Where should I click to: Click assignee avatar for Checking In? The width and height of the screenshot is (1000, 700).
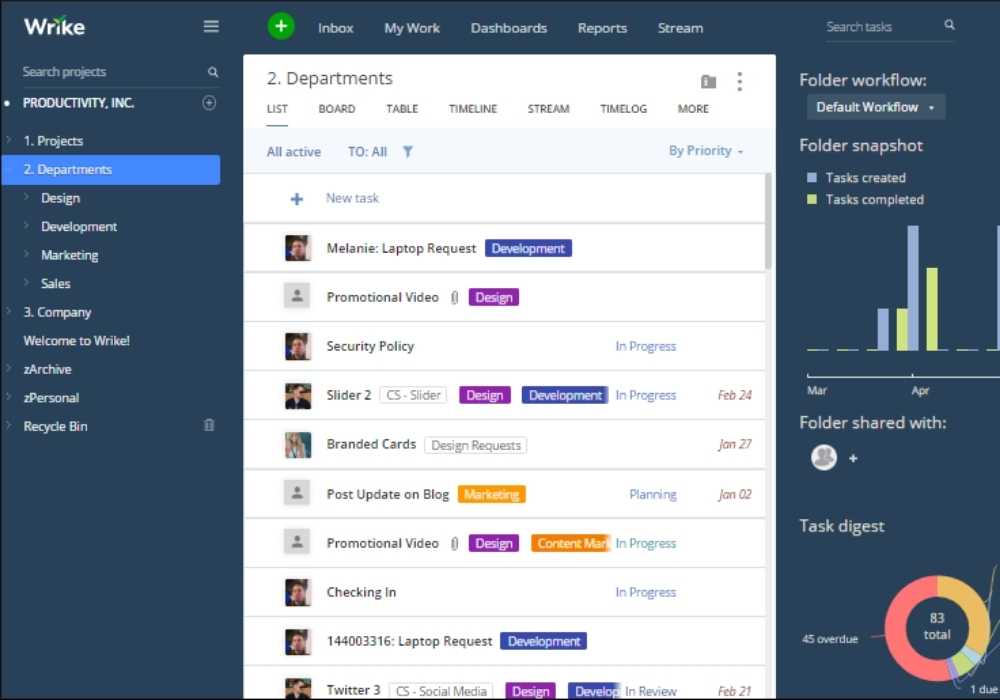(297, 592)
